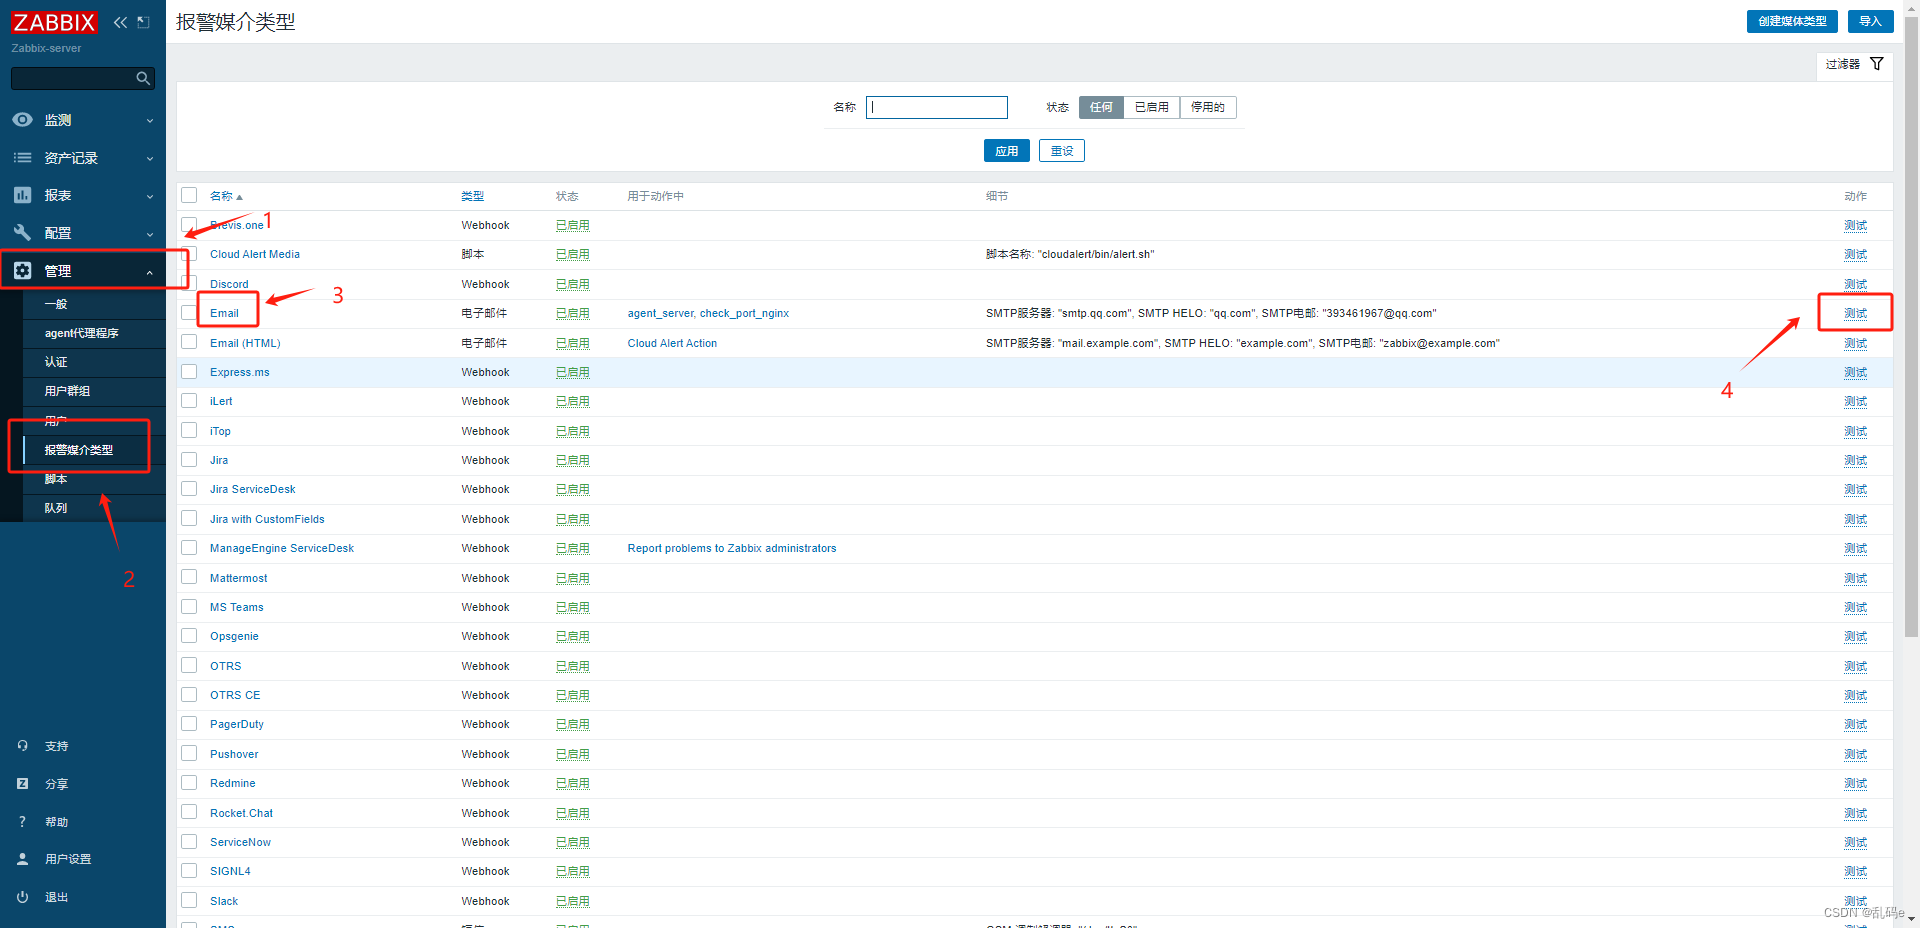This screenshot has height=928, width=1920.
Task: Click the bar chart icon for 报表
Action: click(22, 195)
